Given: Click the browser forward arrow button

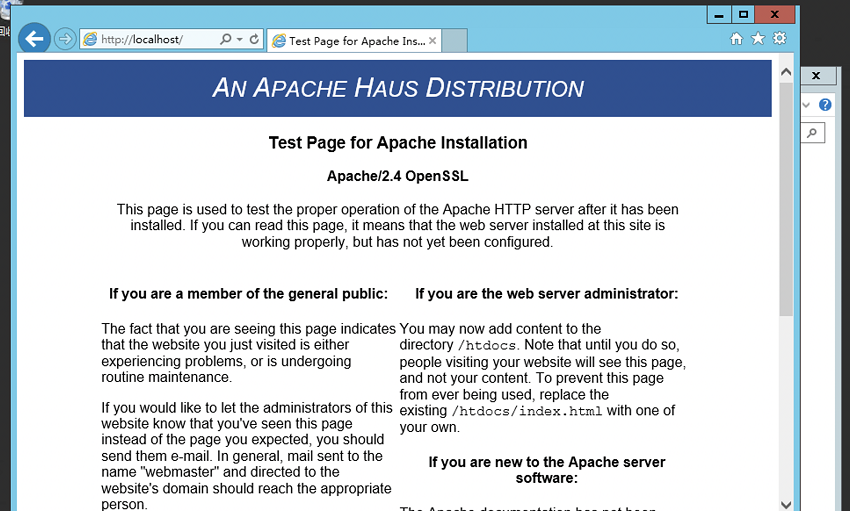Looking at the screenshot, I should point(65,40).
